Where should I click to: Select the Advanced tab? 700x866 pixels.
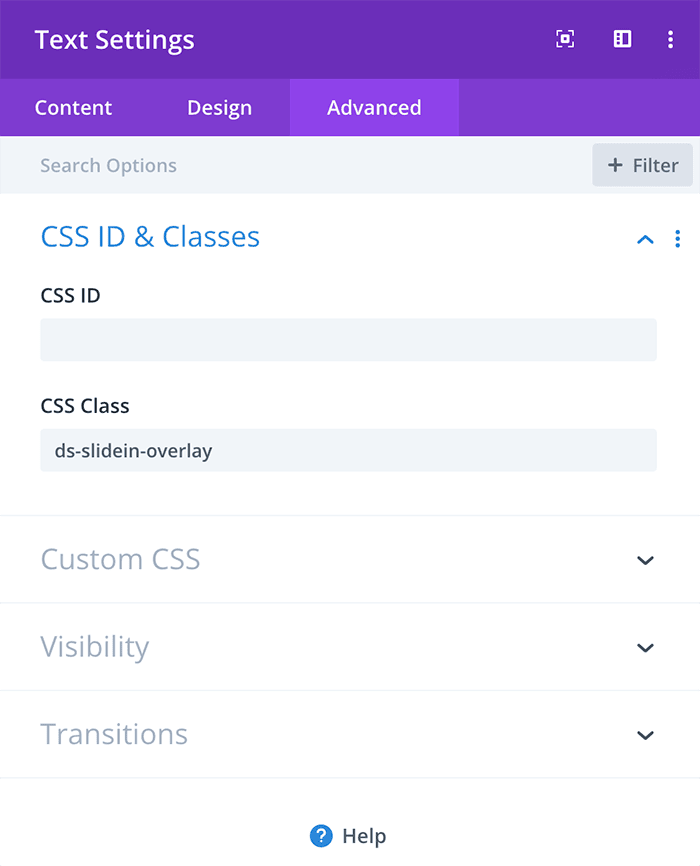click(x=374, y=108)
